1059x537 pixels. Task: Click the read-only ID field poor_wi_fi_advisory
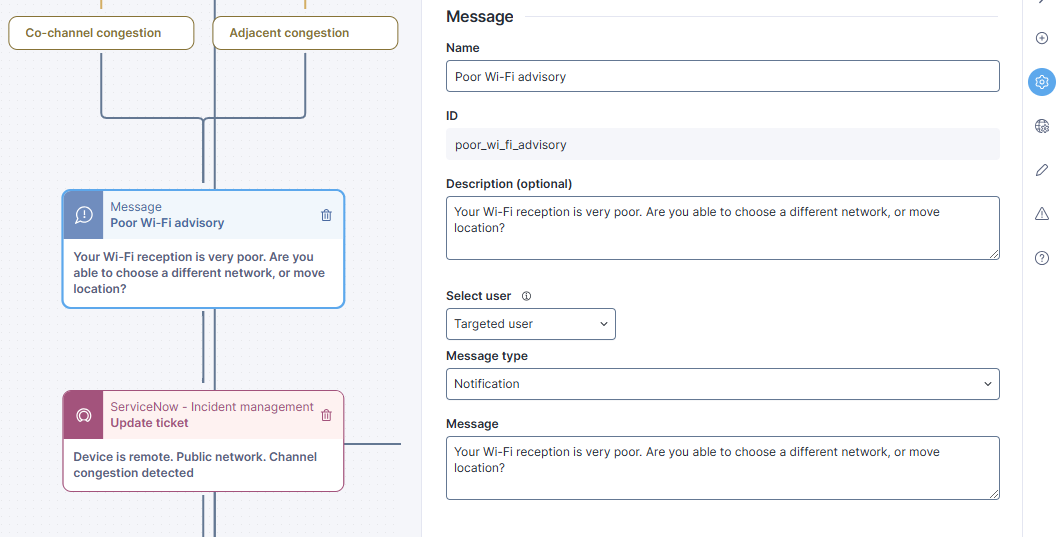tap(722, 144)
